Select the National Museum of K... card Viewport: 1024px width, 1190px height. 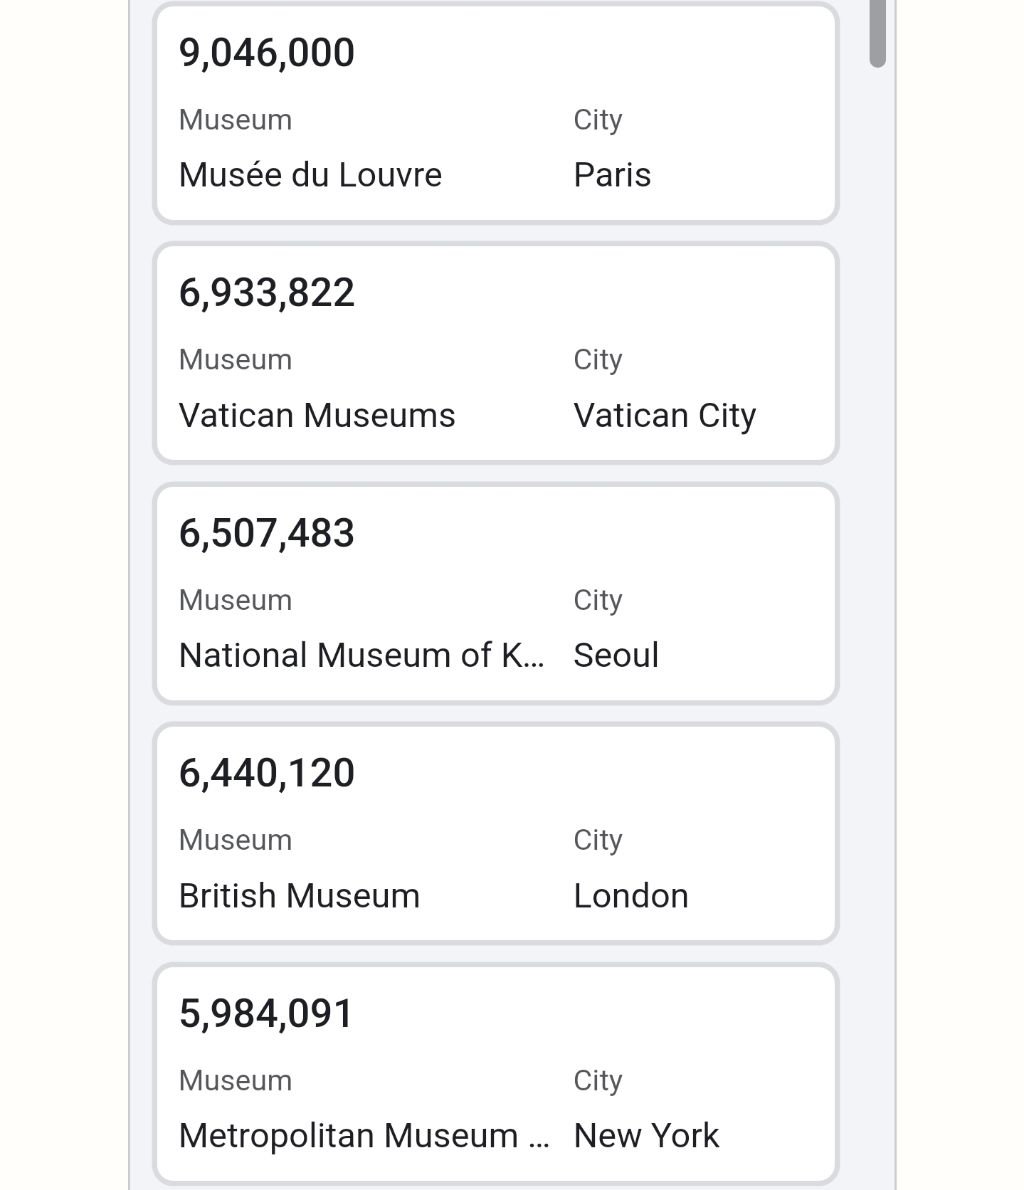(x=496, y=593)
